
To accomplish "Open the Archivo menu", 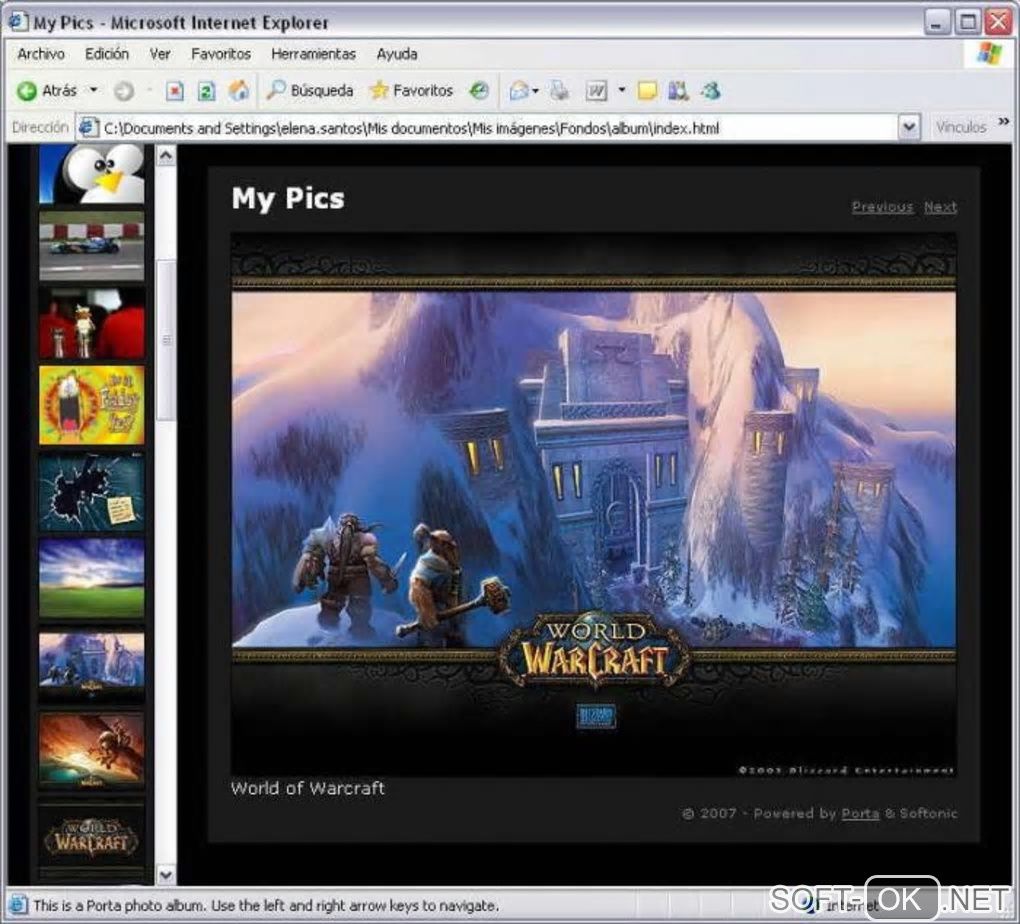I will point(41,54).
